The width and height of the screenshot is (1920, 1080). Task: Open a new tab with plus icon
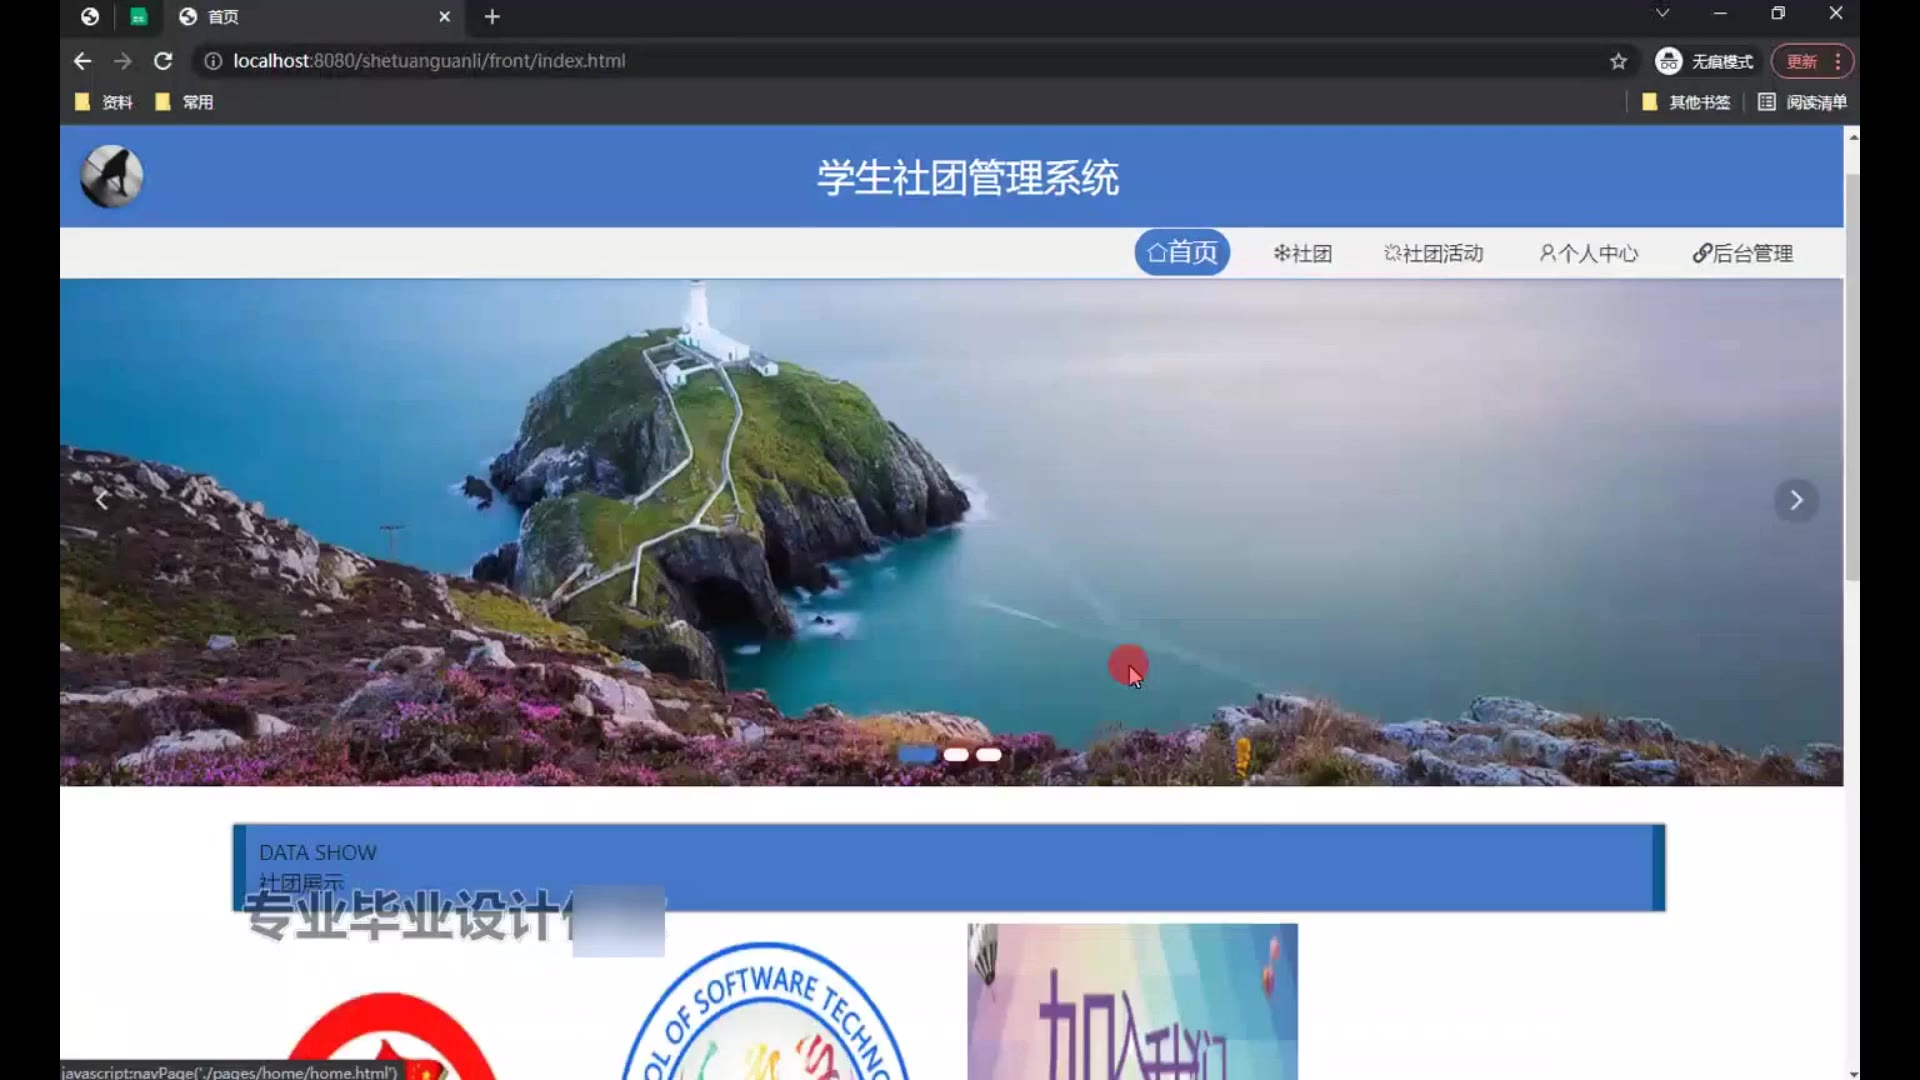coord(491,17)
